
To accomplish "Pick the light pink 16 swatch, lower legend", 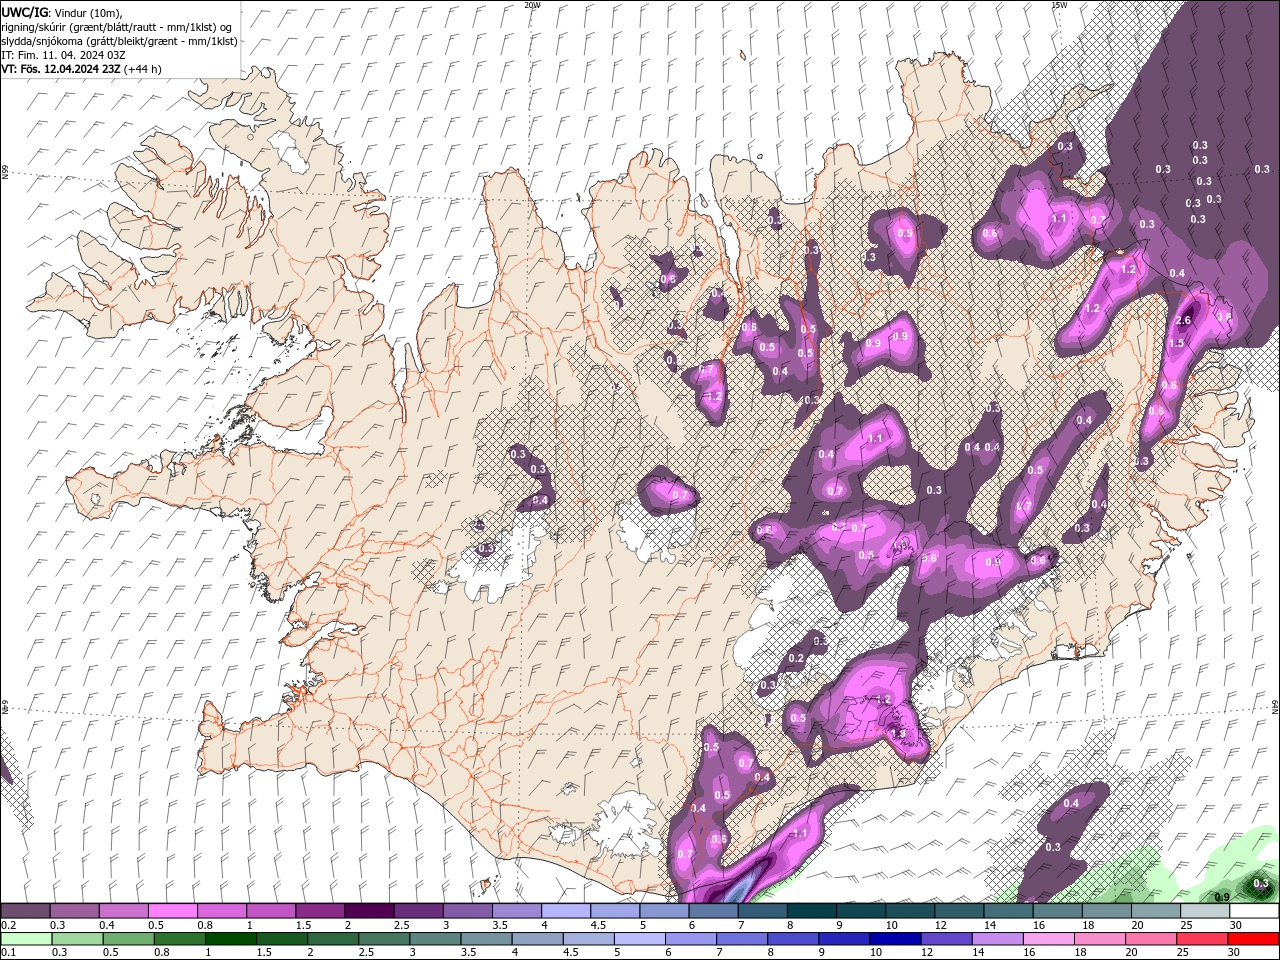I will tap(1048, 939).
